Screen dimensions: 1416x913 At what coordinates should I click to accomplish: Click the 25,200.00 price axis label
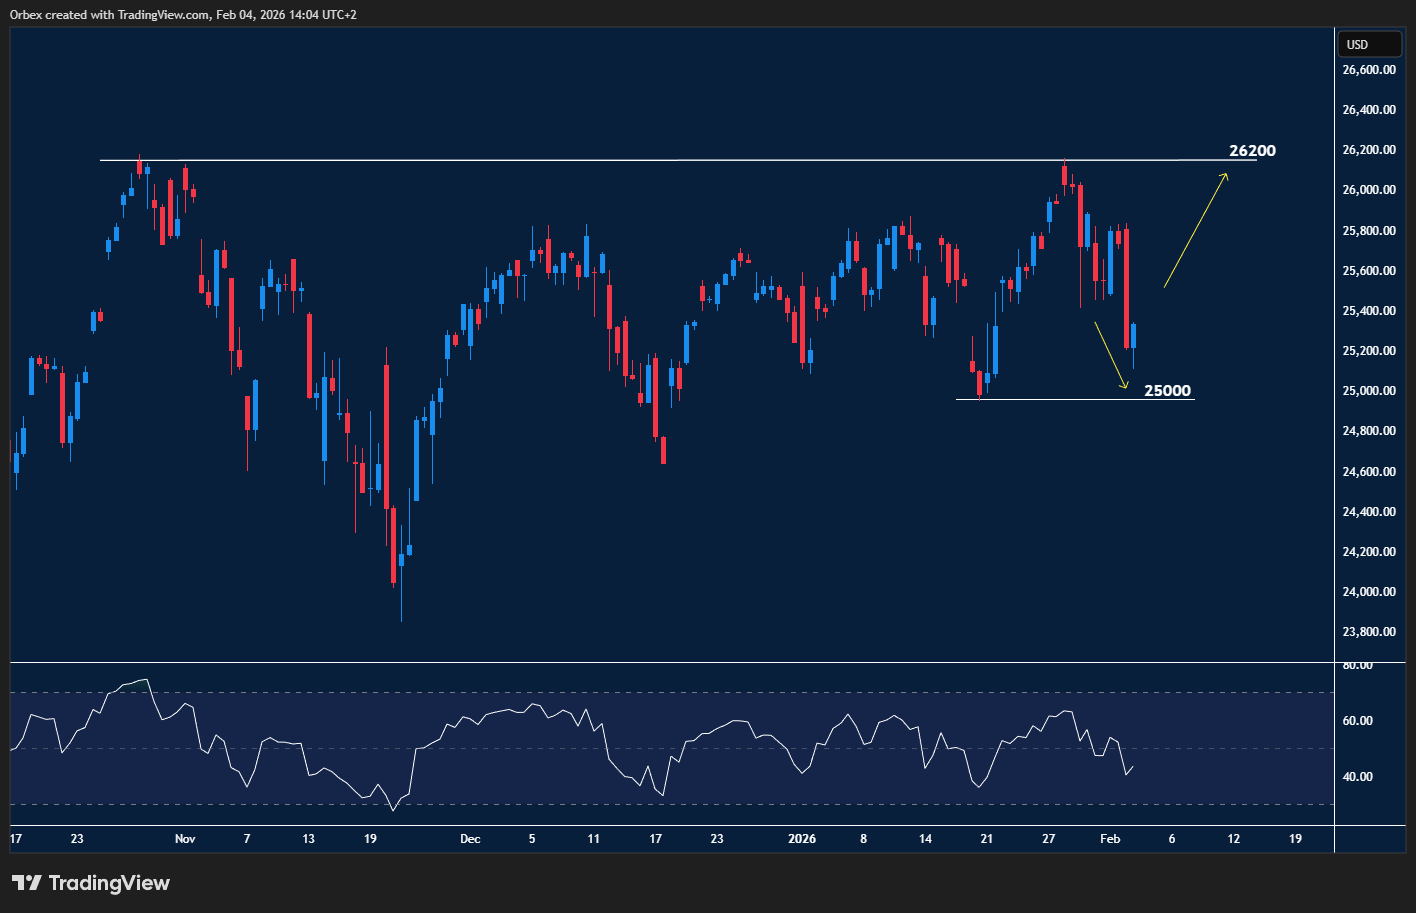(x=1369, y=351)
